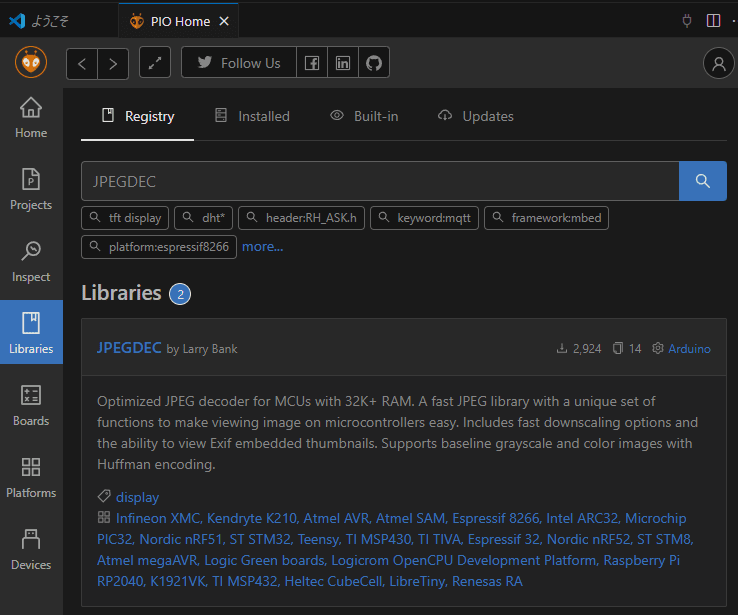Select the 'tft display' search suggestion
Image resolution: width=738 pixels, height=615 pixels.
point(125,218)
